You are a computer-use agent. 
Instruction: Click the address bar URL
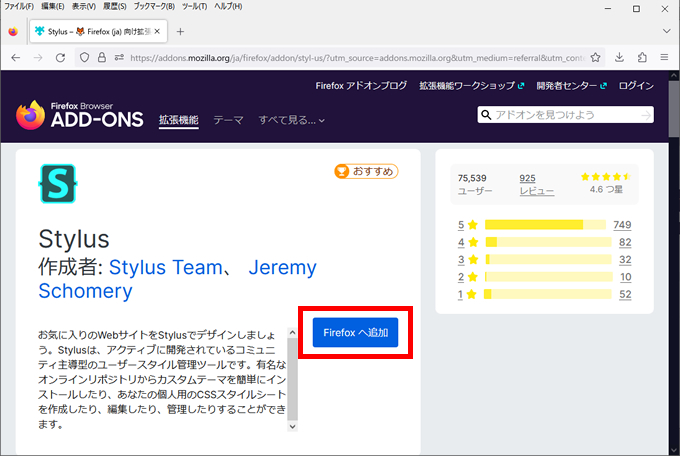click(358, 58)
